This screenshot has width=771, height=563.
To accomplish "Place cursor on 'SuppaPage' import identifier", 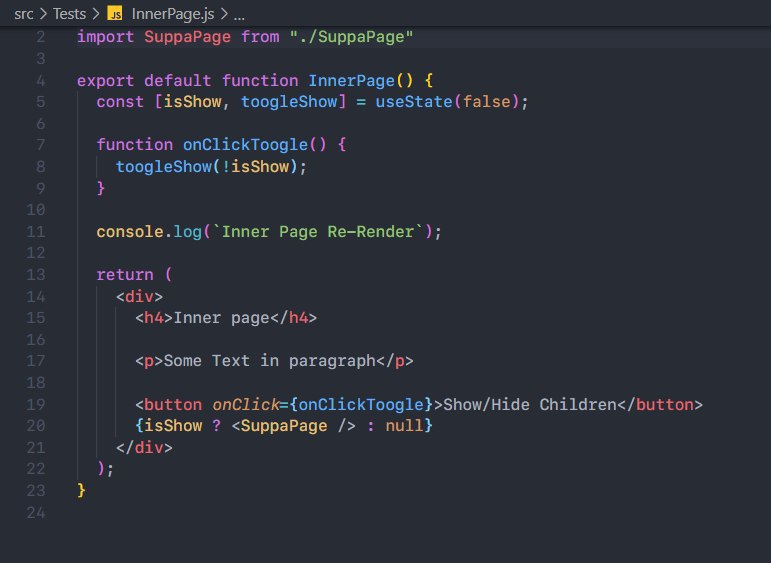I will (187, 37).
